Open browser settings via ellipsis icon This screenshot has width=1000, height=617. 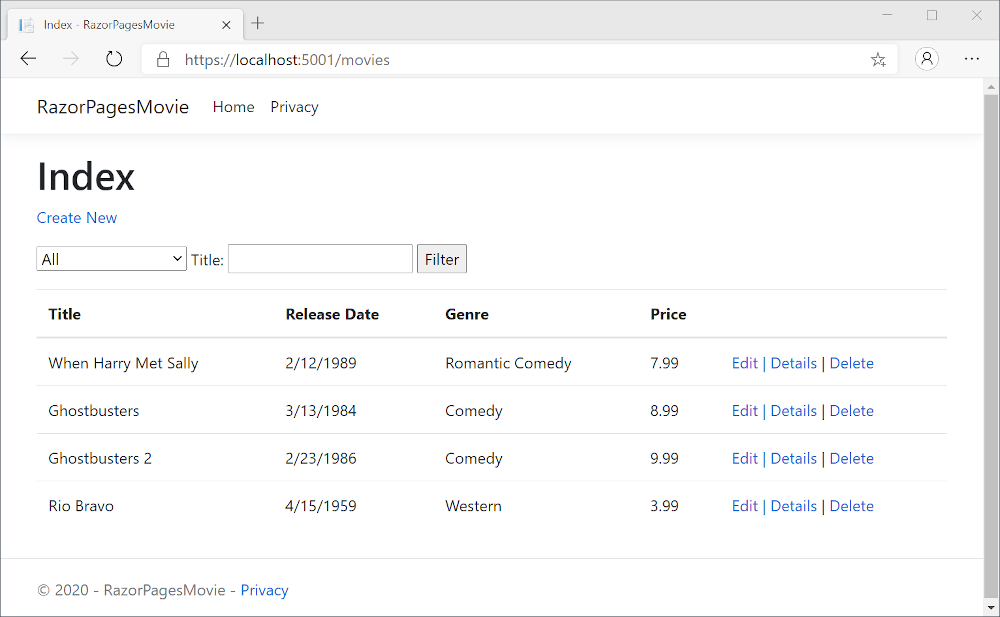click(971, 59)
